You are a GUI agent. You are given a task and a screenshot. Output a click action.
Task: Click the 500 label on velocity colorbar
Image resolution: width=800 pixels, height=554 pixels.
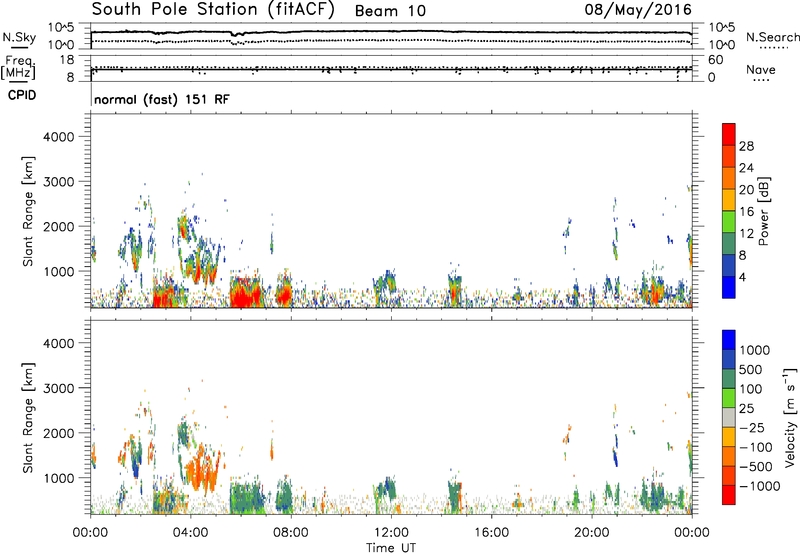[751, 370]
